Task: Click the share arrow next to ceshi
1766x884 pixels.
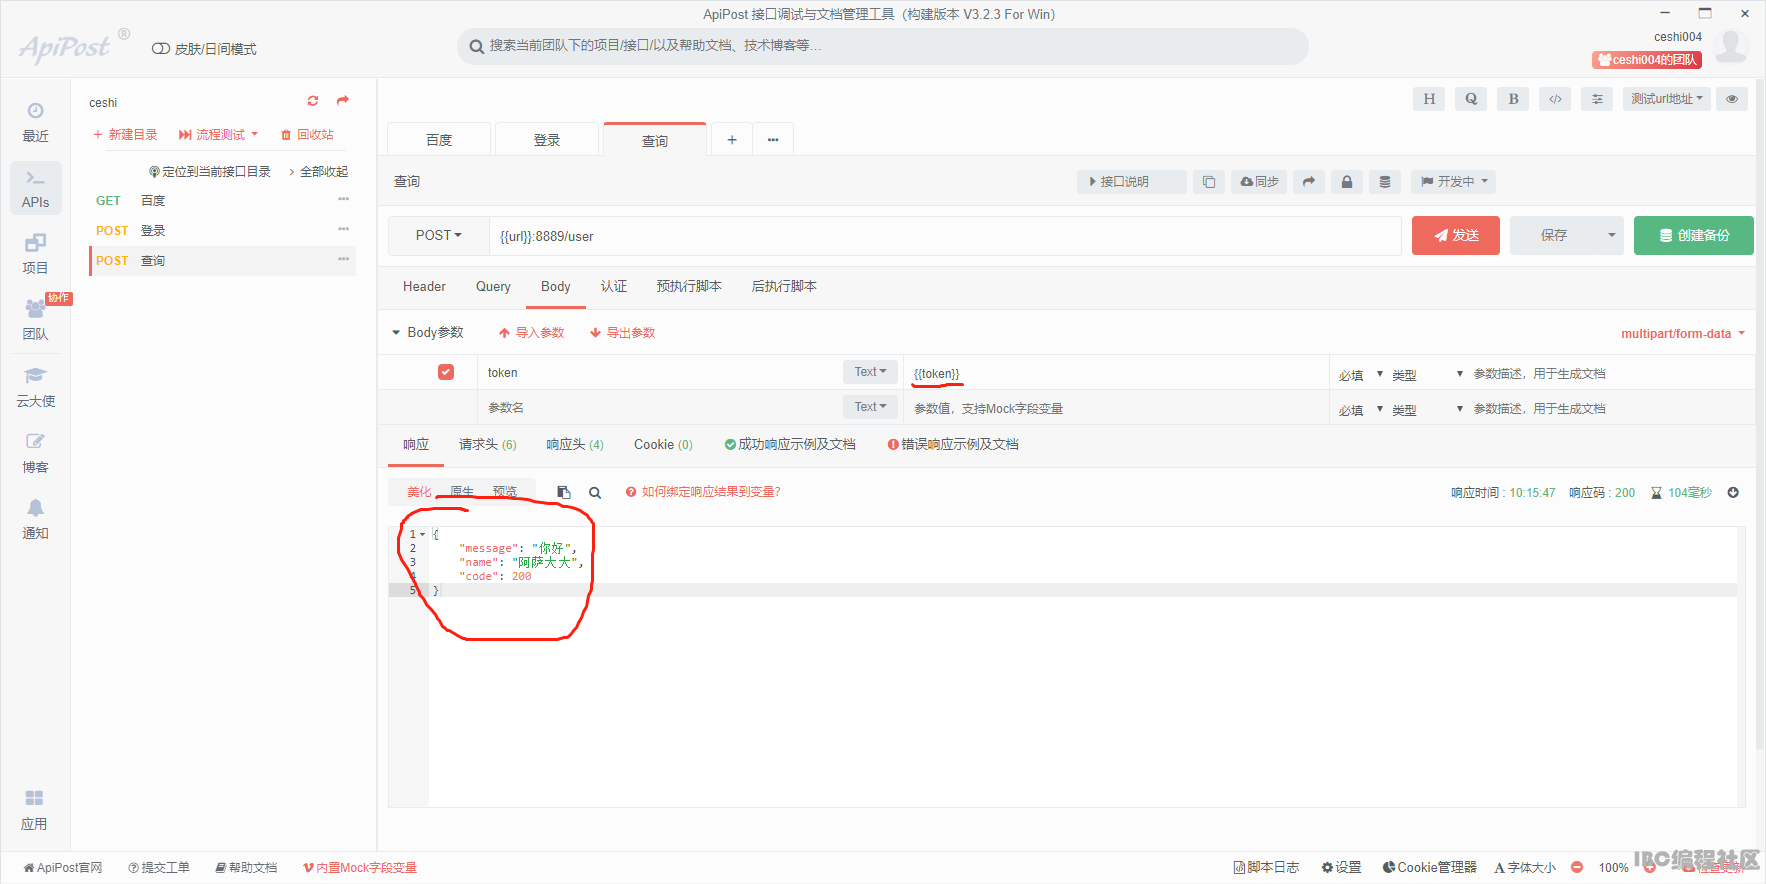Action: click(343, 101)
